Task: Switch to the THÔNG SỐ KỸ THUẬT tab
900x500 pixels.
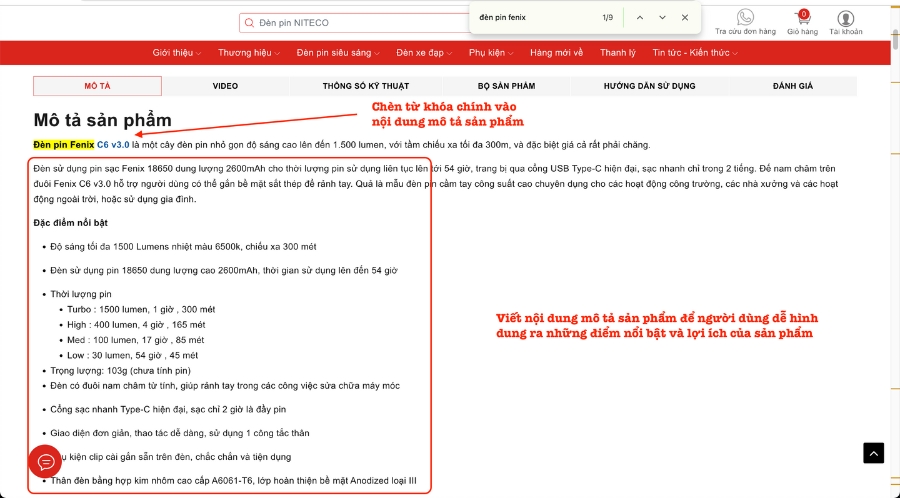Action: point(364,86)
